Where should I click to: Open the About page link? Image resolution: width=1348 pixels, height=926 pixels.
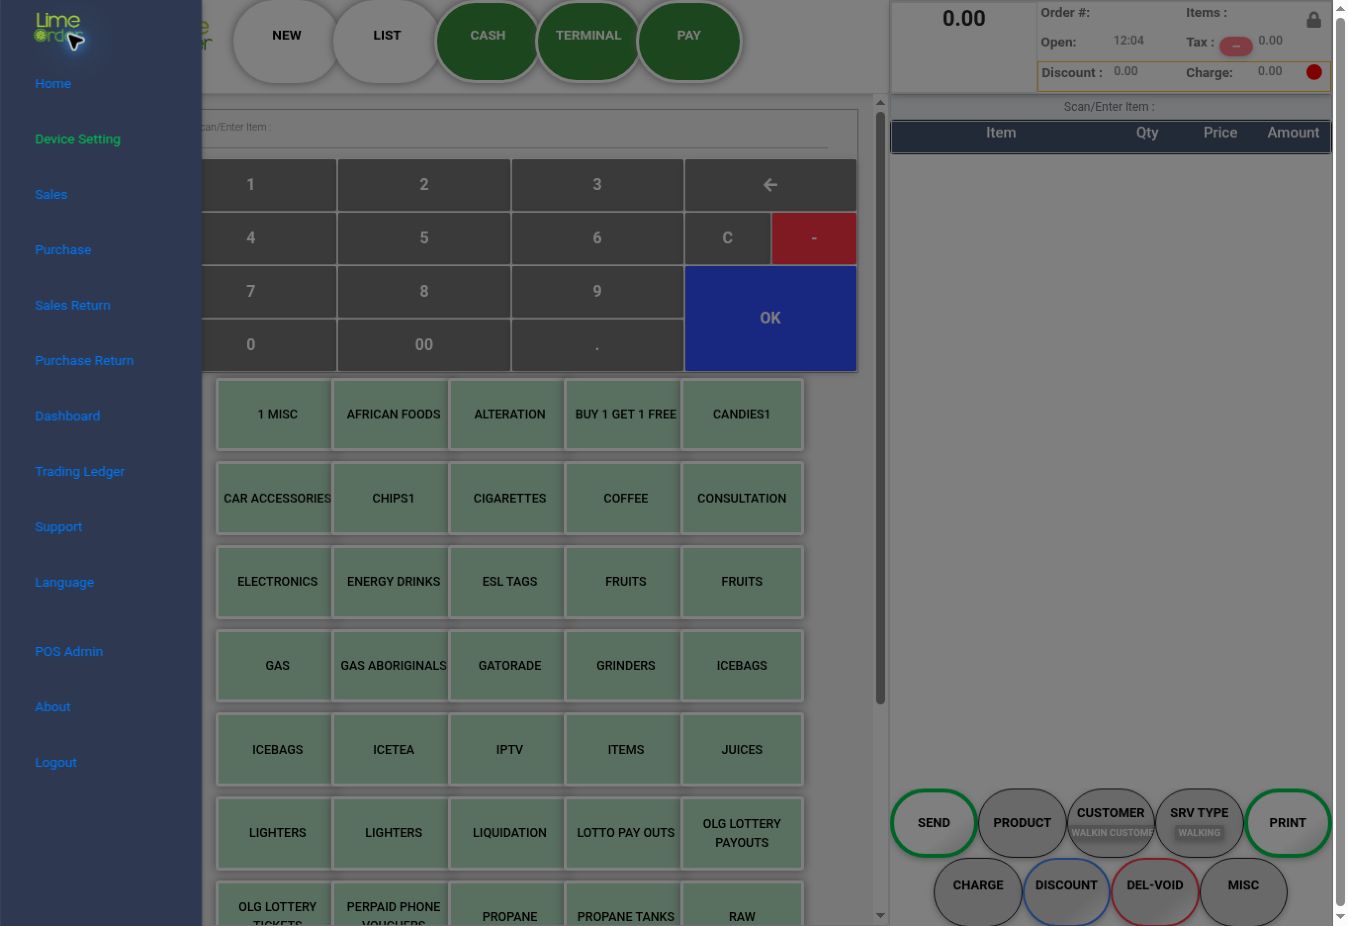pos(53,707)
